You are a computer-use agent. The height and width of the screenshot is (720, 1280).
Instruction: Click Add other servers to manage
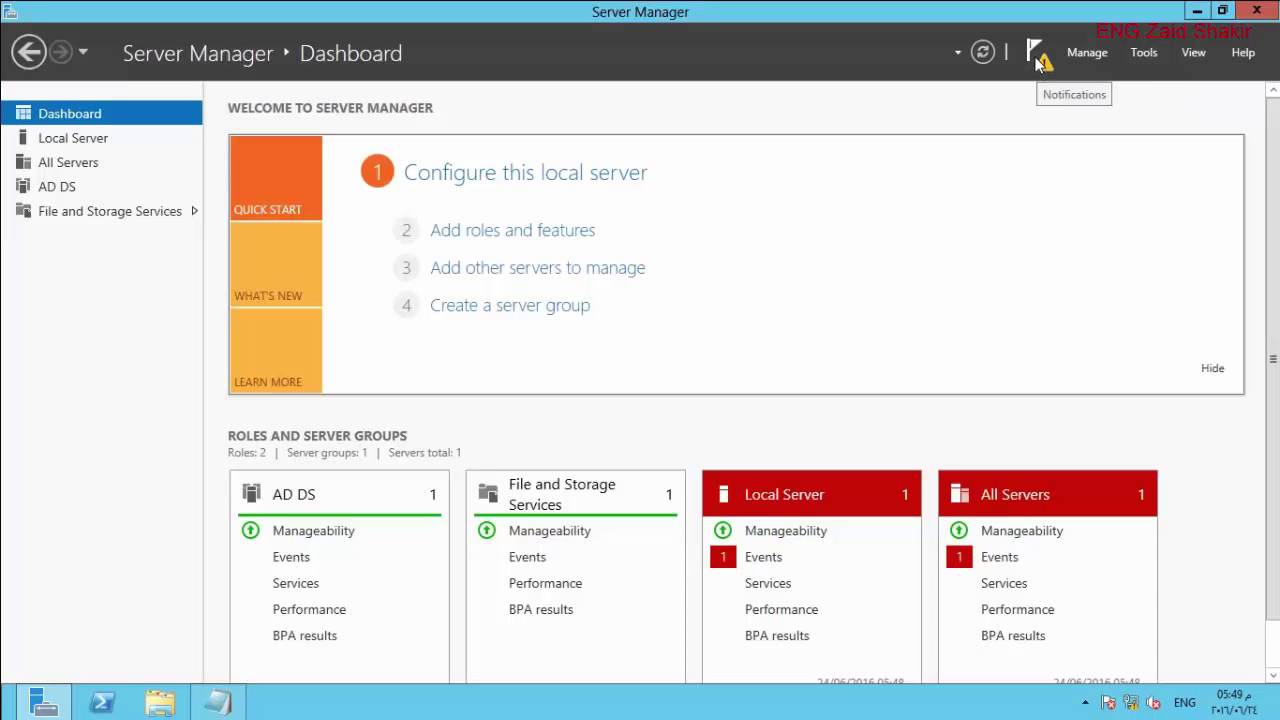537,268
